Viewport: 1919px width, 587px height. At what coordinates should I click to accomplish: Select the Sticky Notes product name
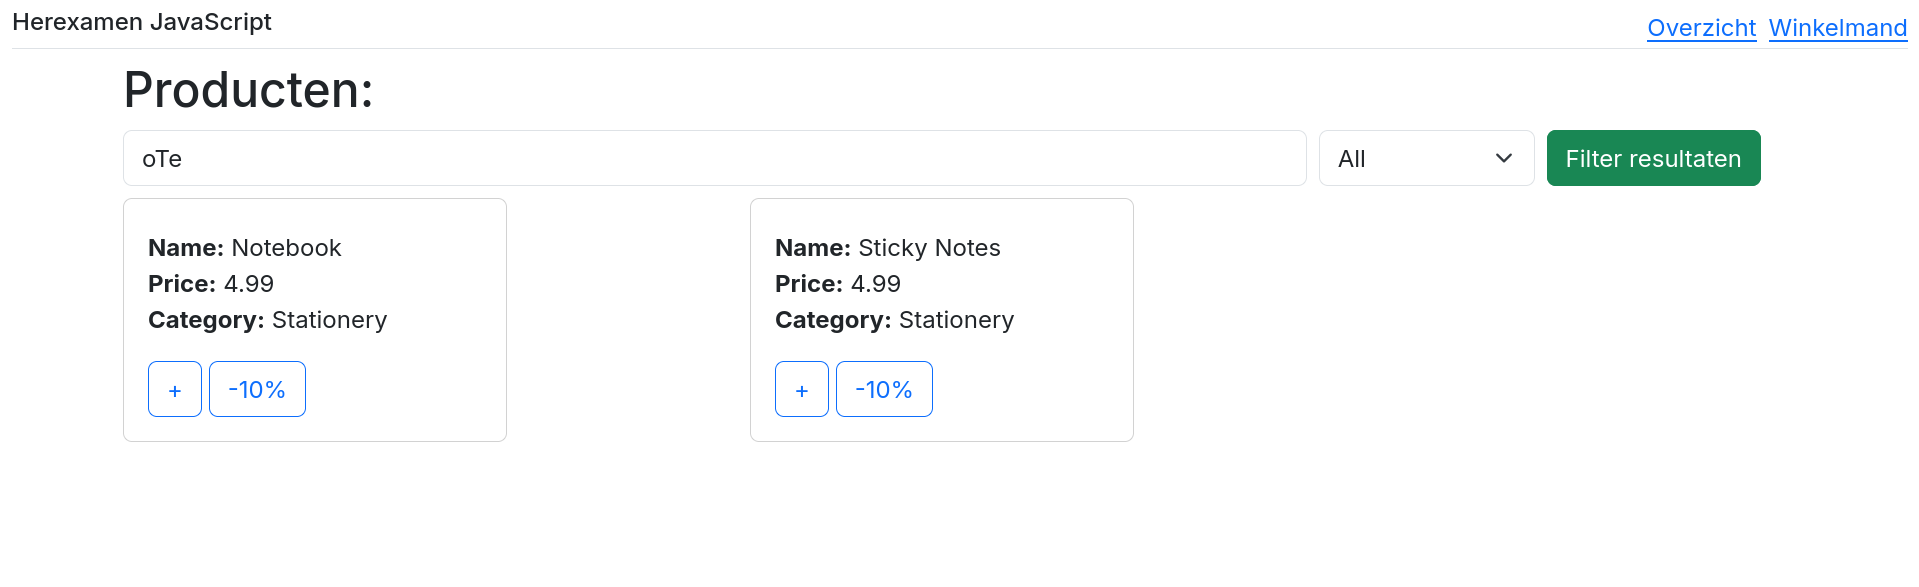coord(929,248)
